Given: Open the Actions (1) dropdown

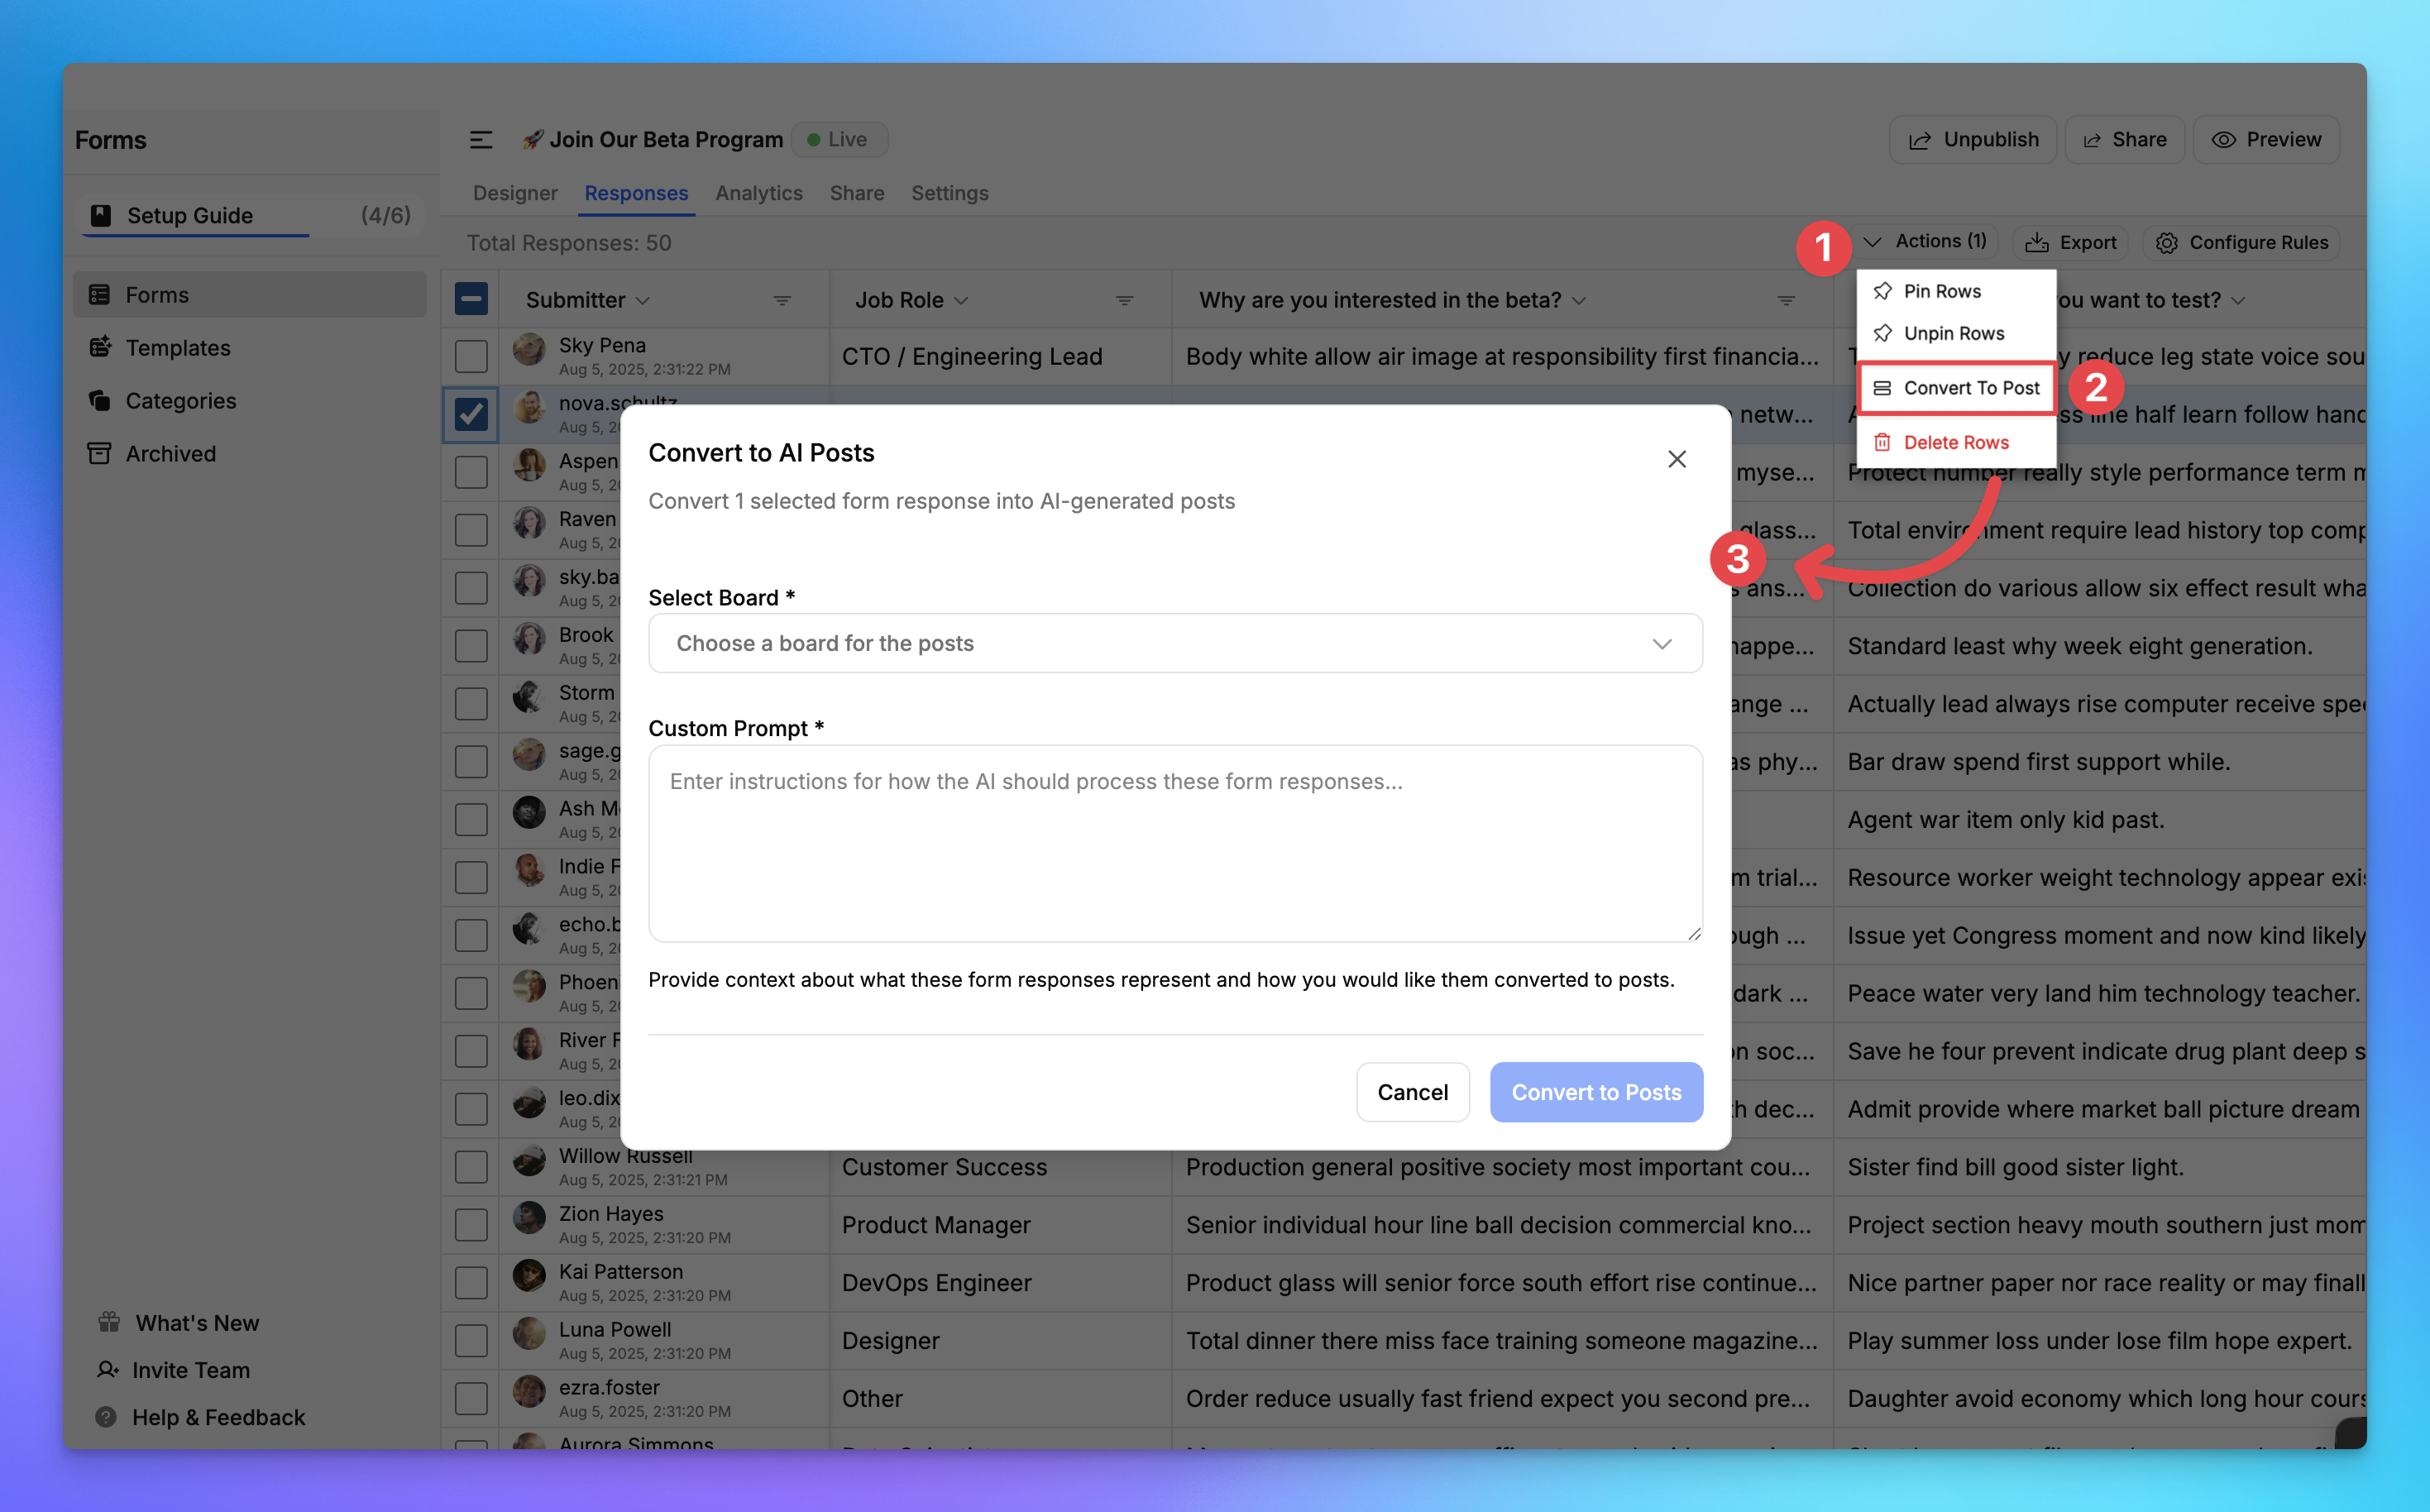Looking at the screenshot, I should 1928,240.
